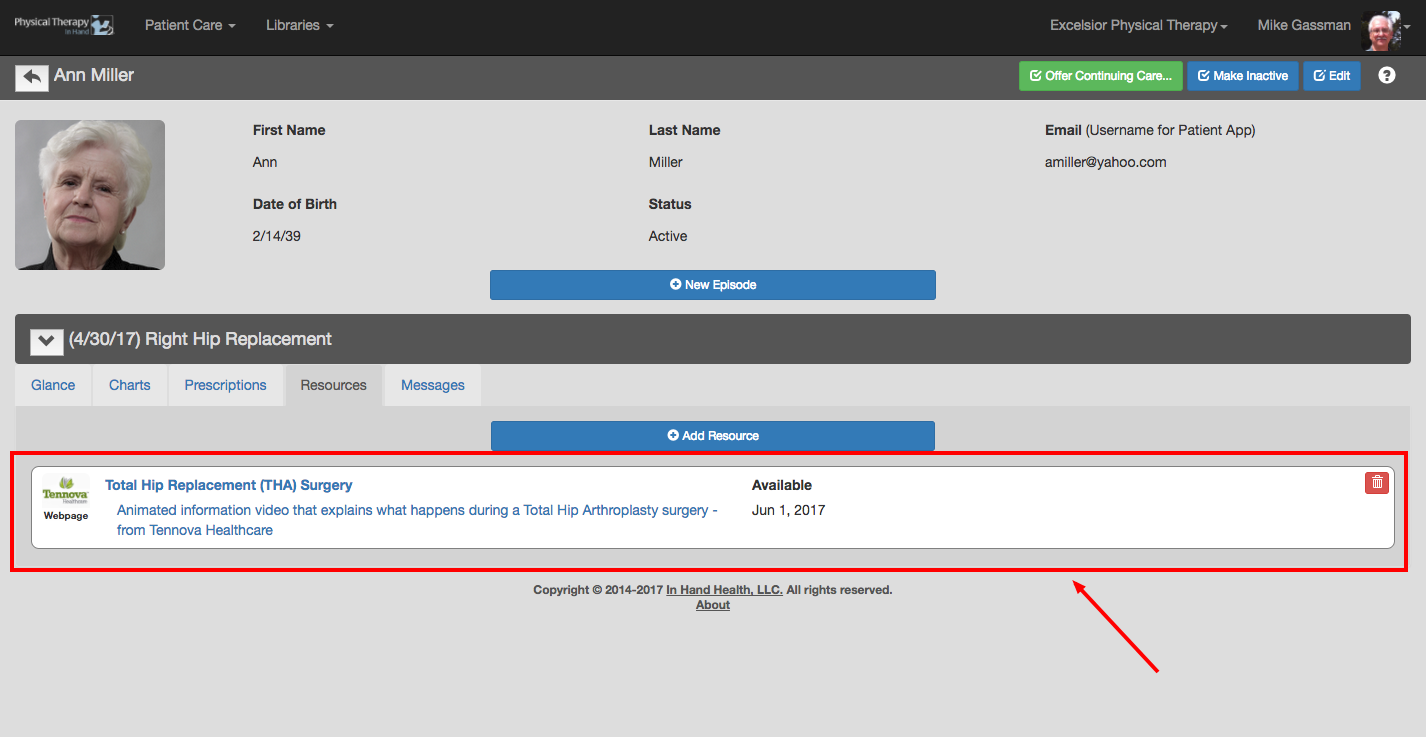1426x737 pixels.
Task: Click the New Episode button
Action: (713, 285)
